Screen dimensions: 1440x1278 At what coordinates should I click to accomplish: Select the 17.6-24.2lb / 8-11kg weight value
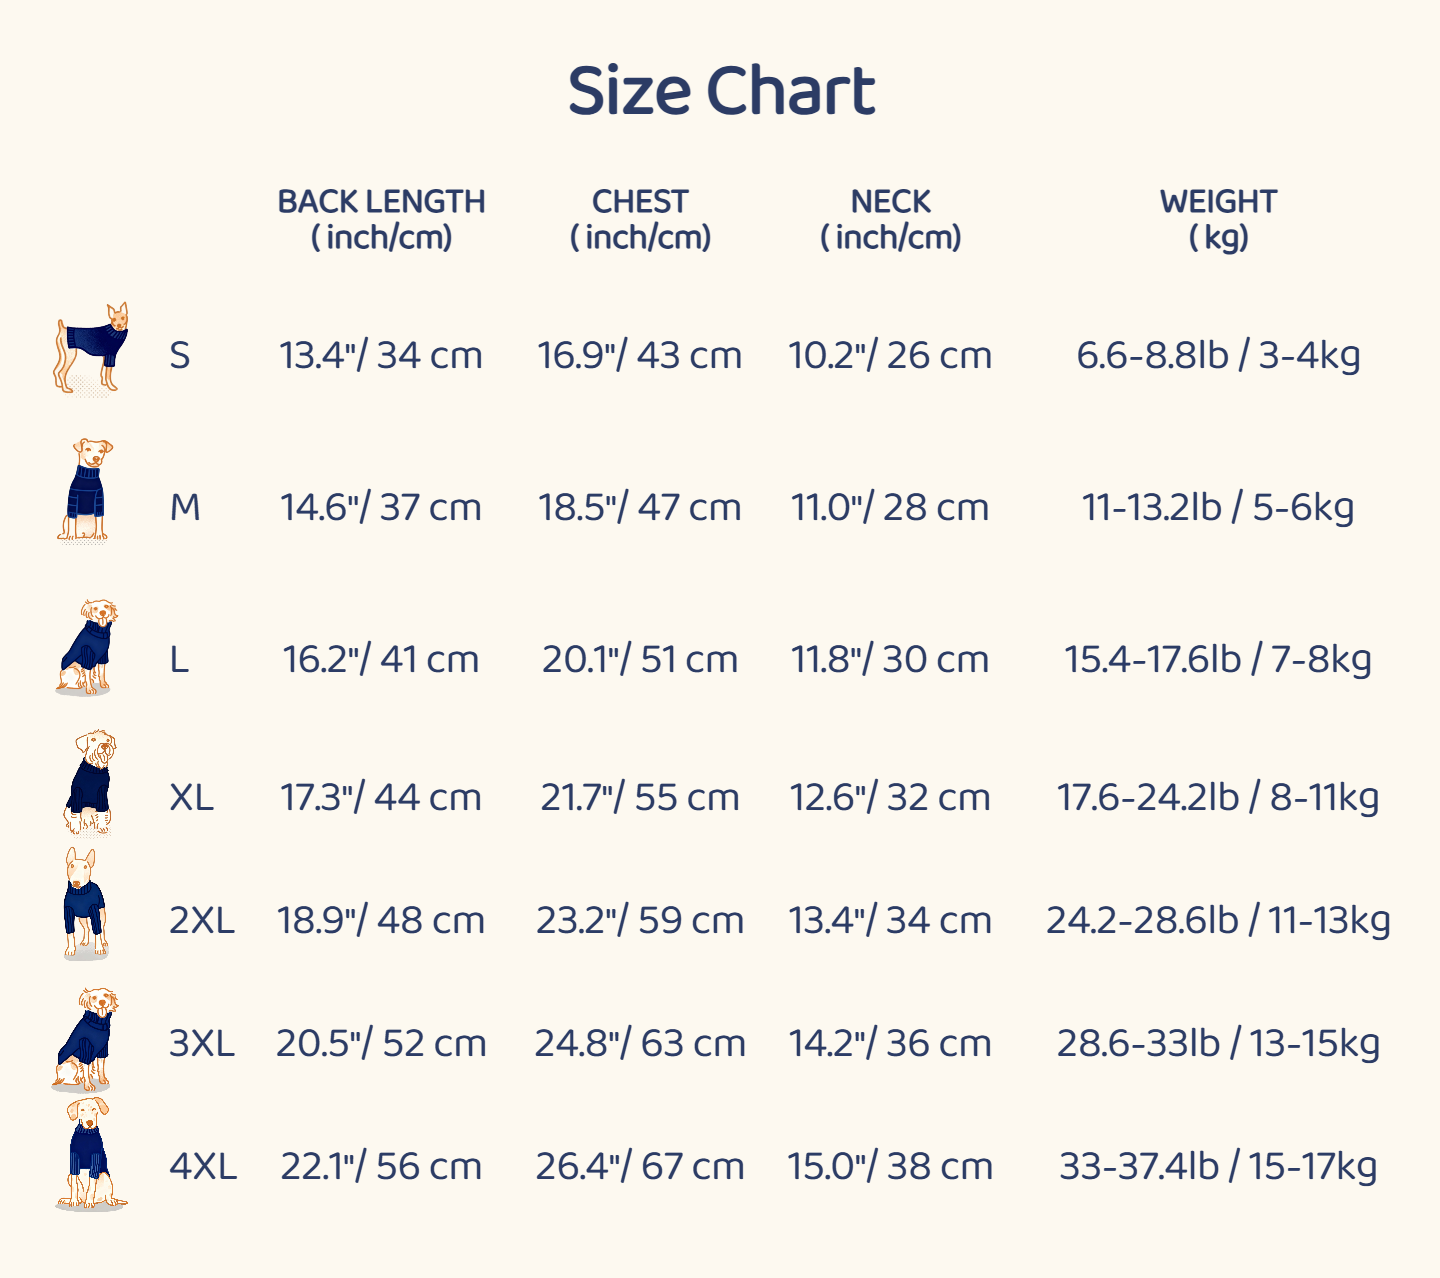[1218, 797]
